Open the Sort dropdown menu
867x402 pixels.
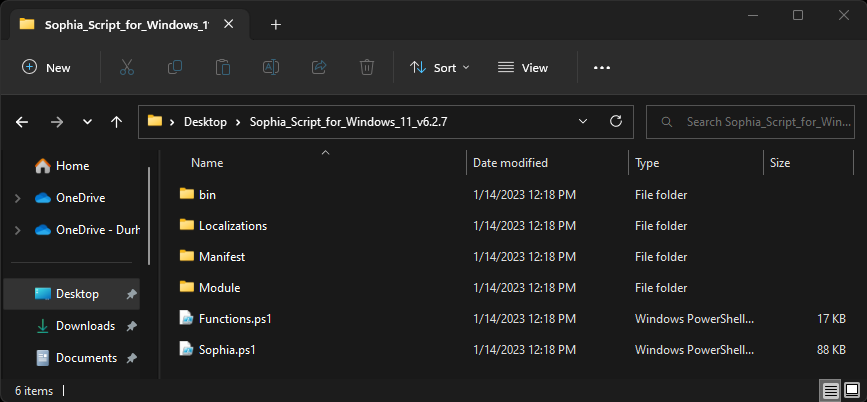(440, 67)
